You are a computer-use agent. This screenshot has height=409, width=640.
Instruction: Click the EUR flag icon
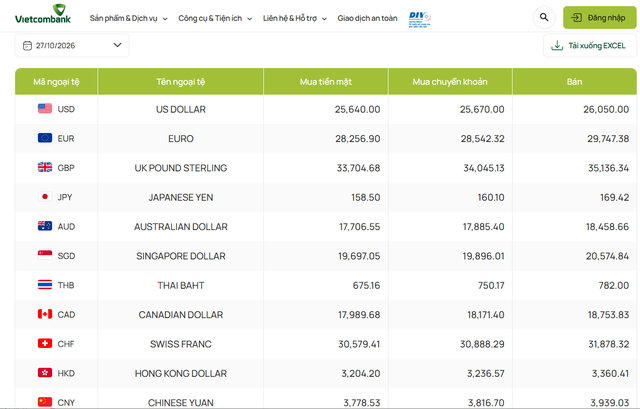[45, 138]
